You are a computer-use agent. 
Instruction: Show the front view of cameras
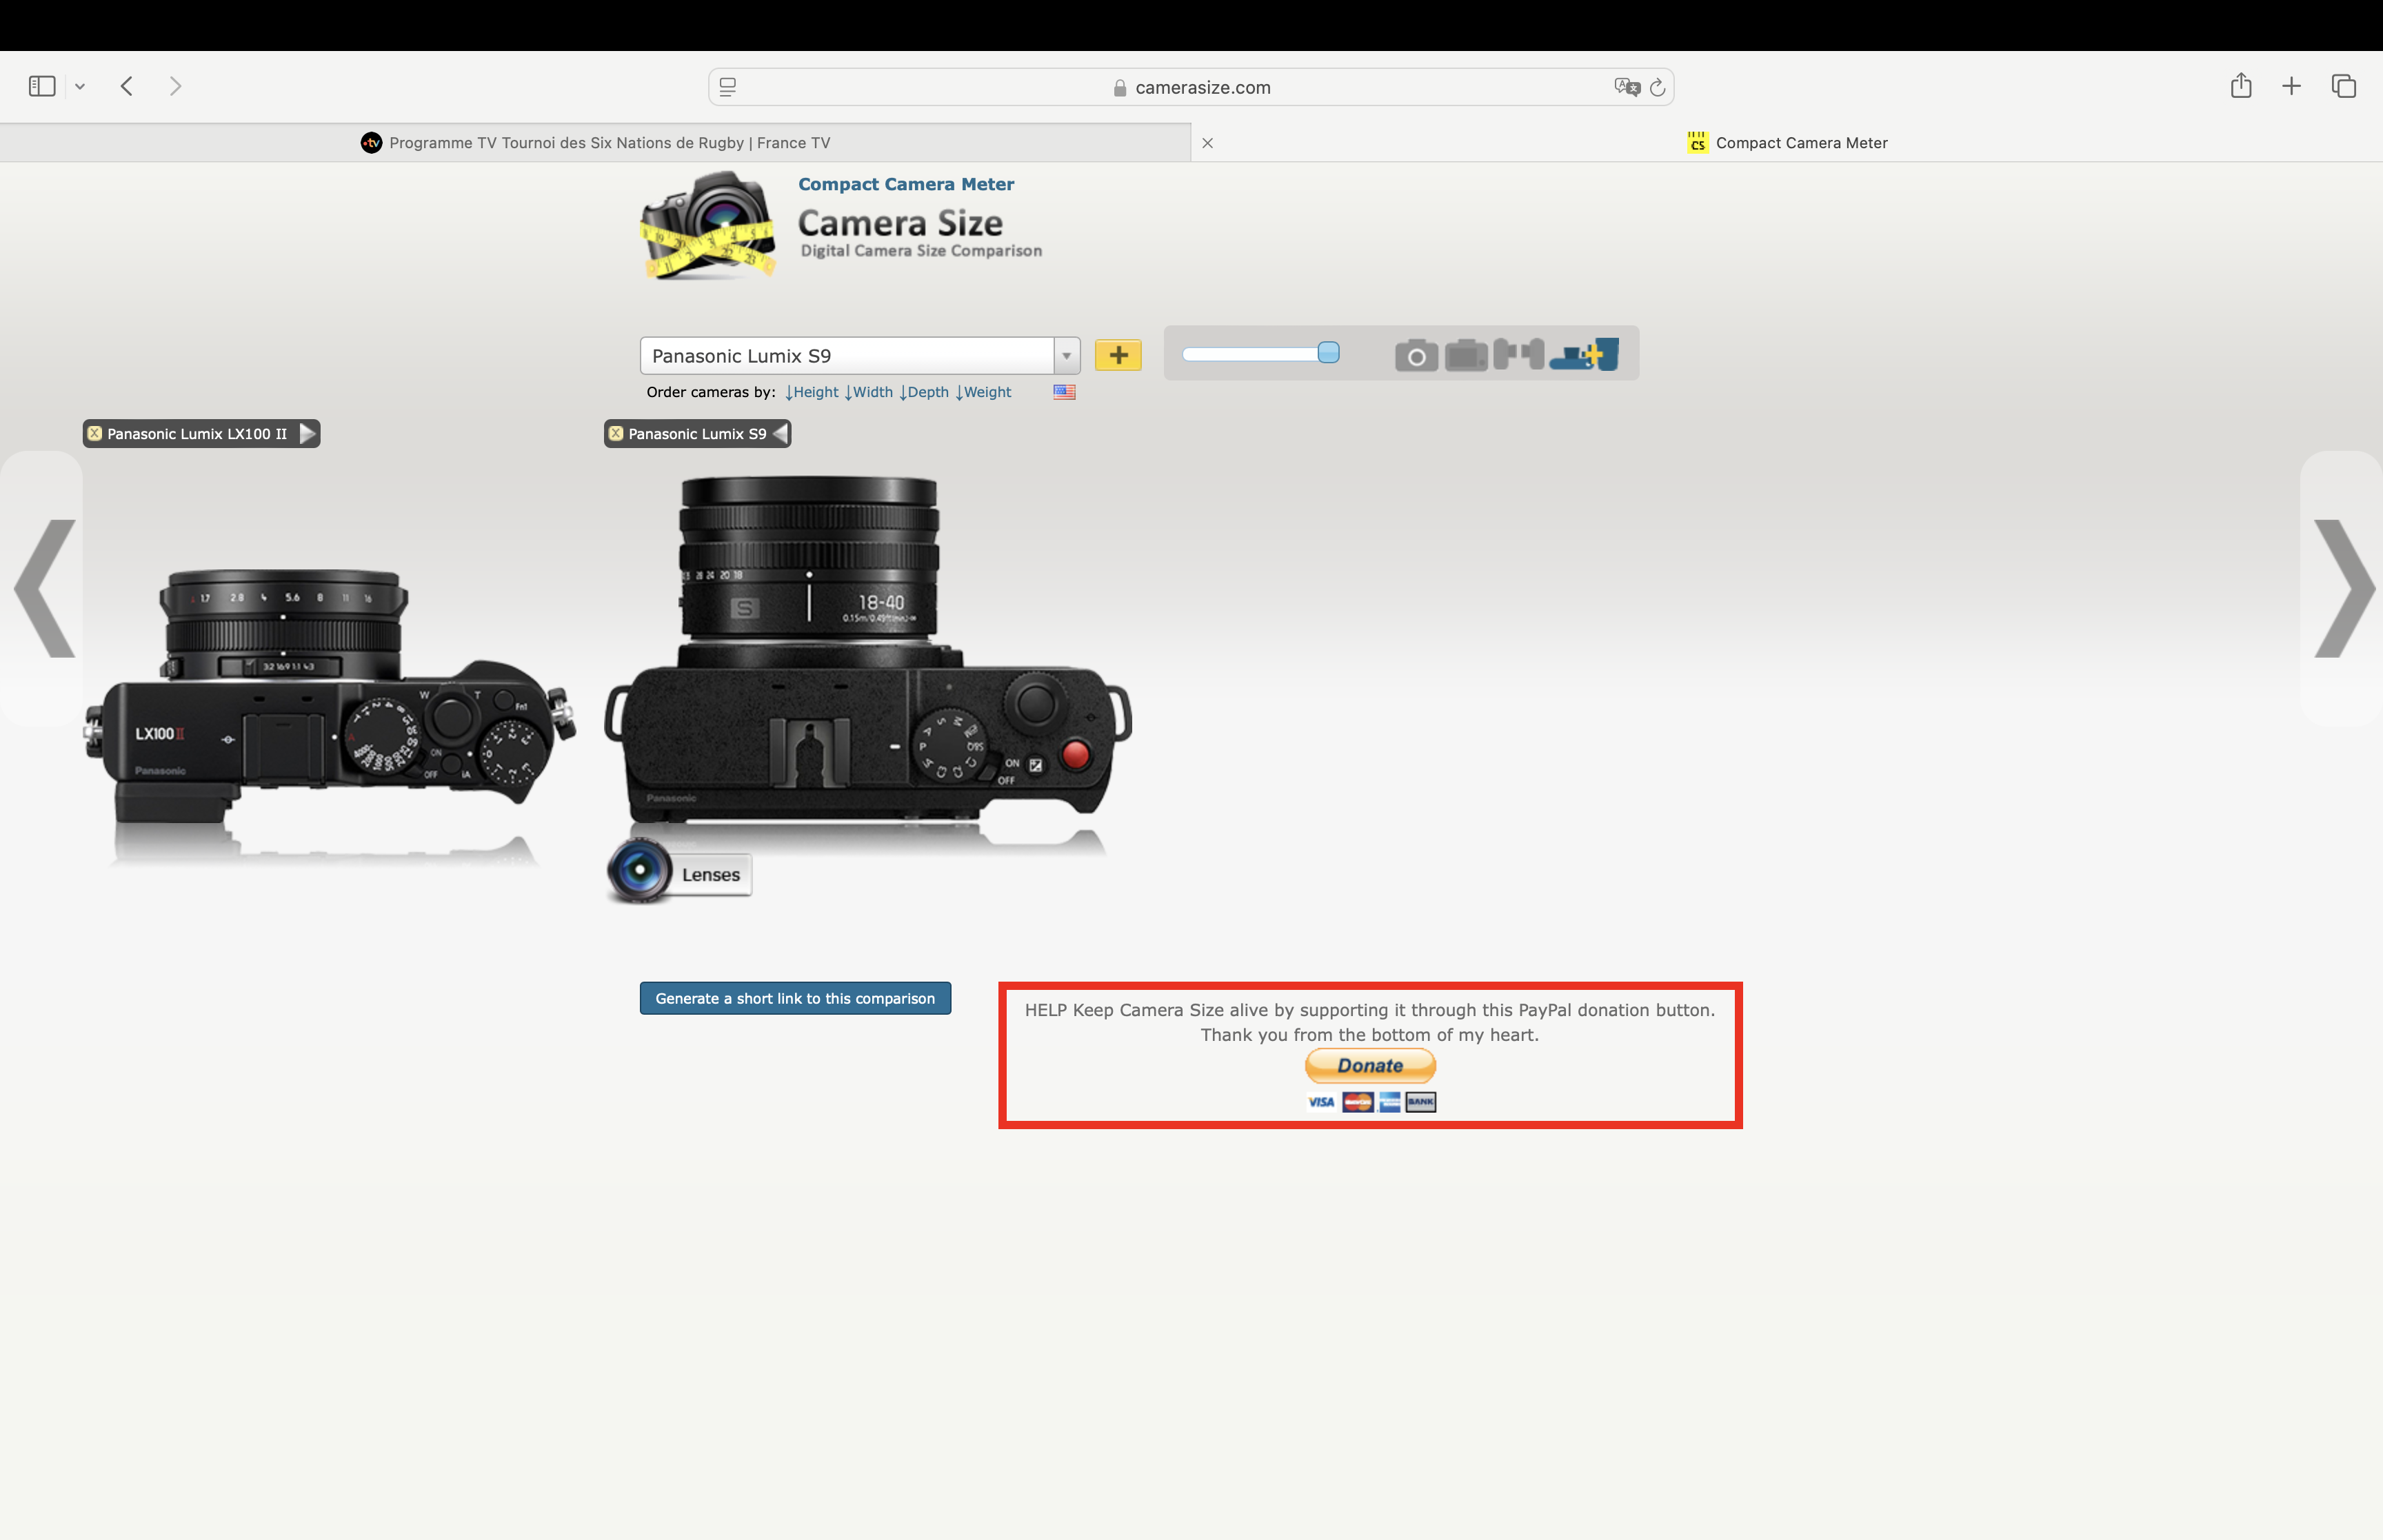[x=1416, y=355]
